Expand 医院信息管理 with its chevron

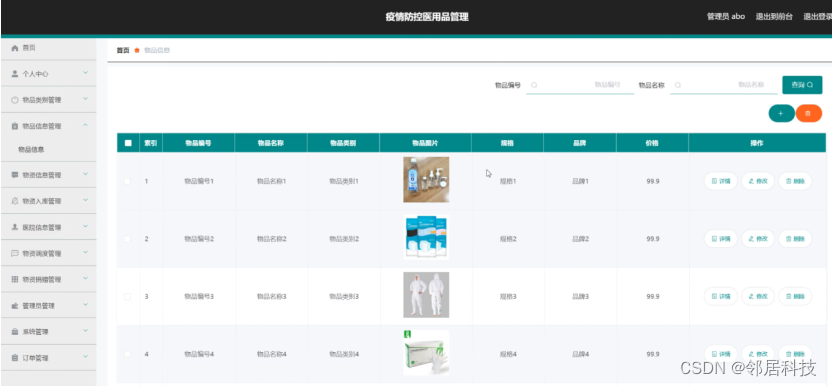pyautogui.click(x=85, y=227)
